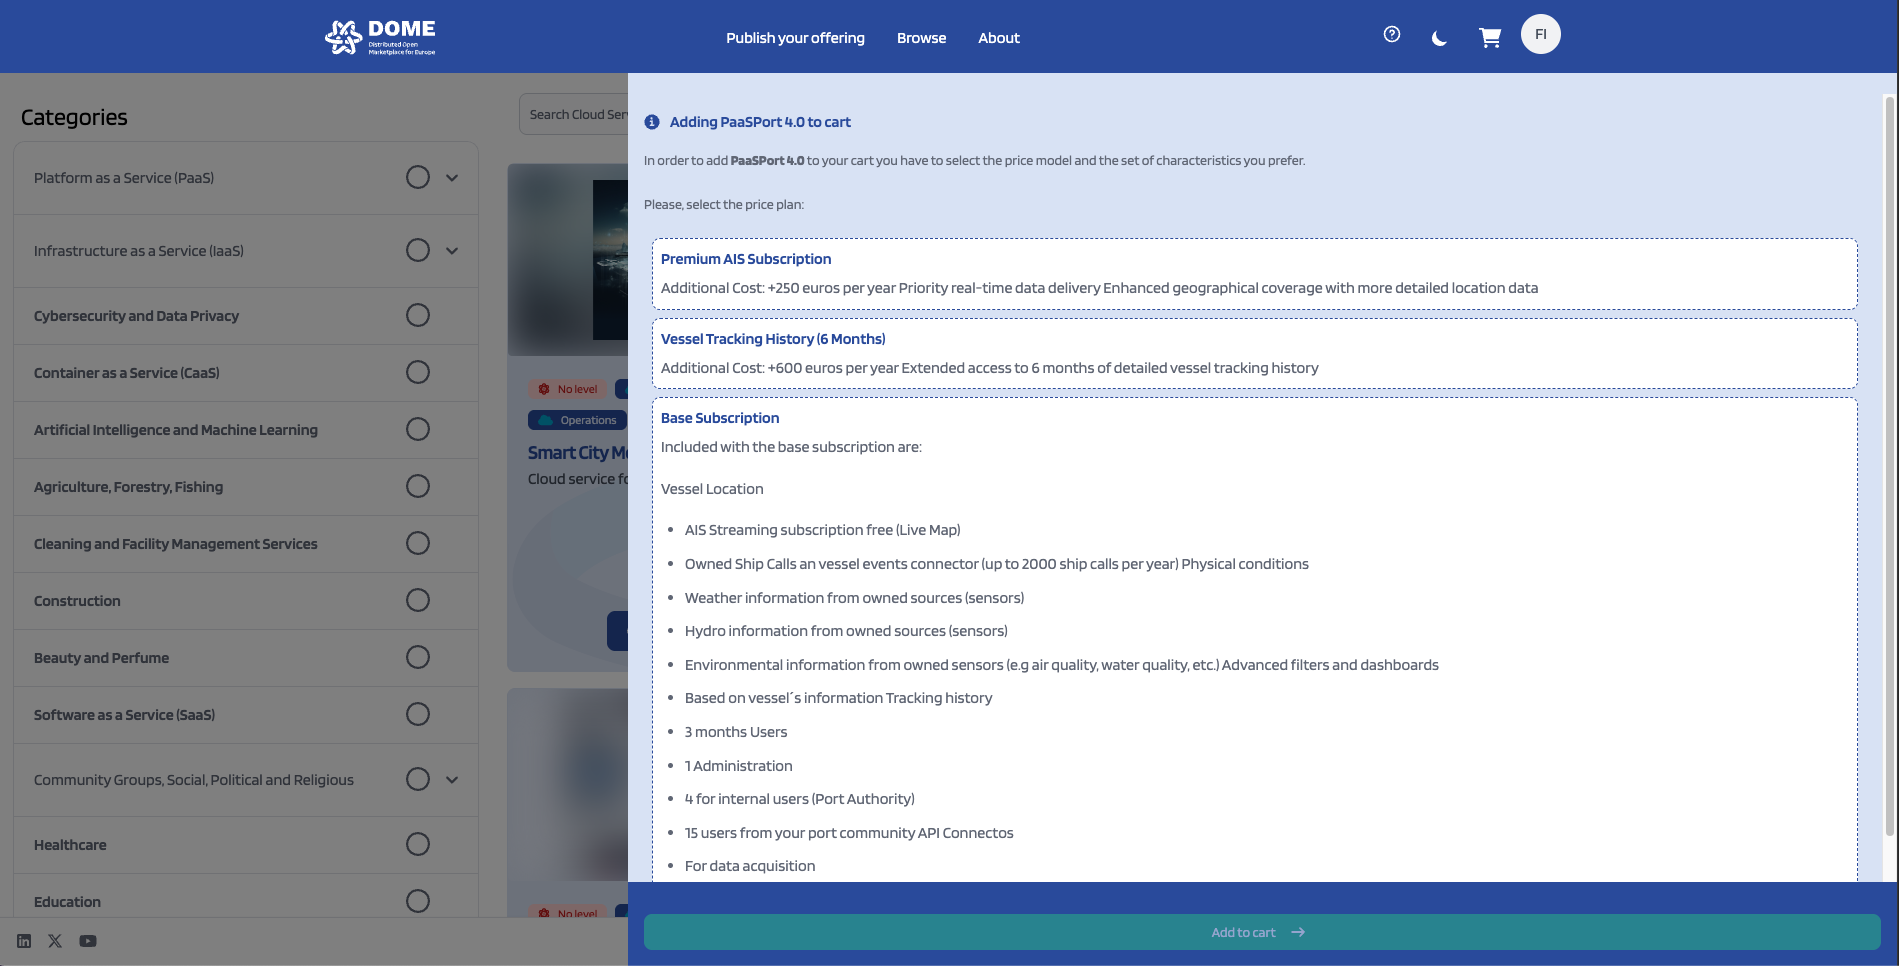The image size is (1899, 966).
Task: Select Cybersecurity and Data Privacy radio
Action: (x=418, y=315)
